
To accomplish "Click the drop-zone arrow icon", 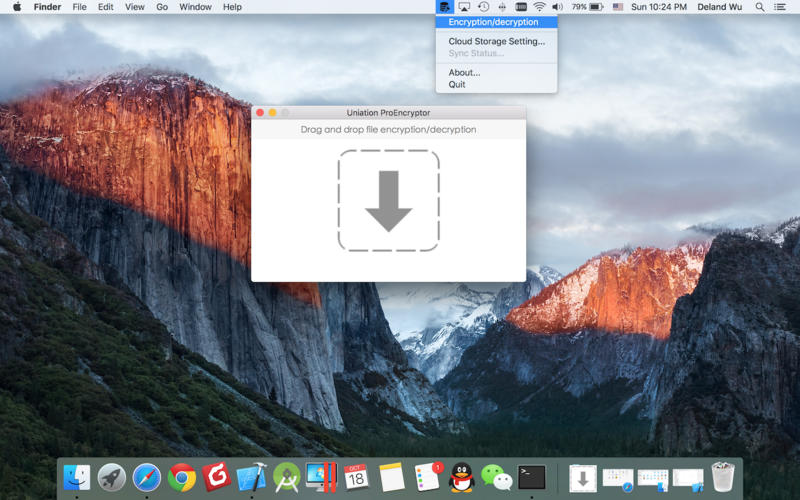I will tap(388, 201).
